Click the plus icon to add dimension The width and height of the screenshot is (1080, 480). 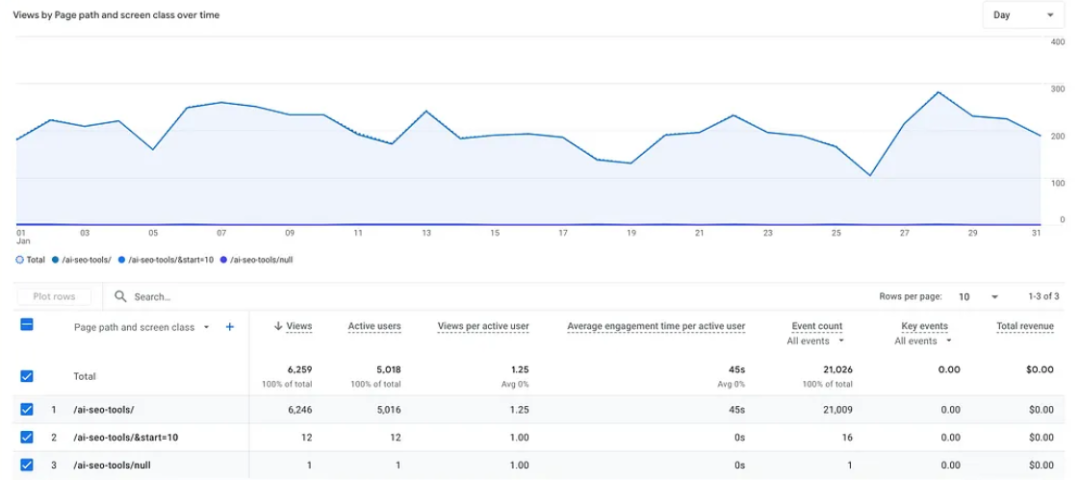(229, 327)
